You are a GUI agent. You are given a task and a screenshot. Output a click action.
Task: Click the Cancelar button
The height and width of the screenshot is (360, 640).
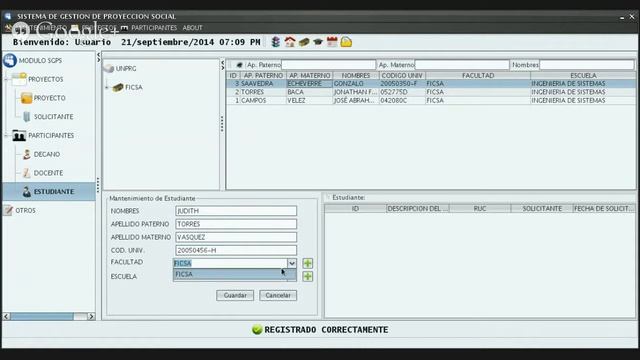coord(278,295)
